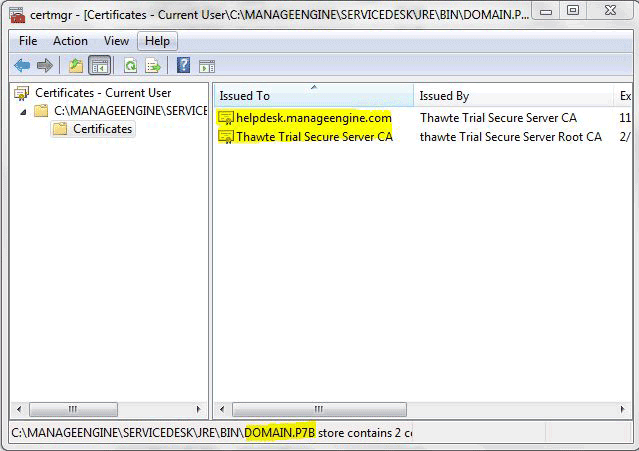Toggle the Show/Hide Action Pane button
The width and height of the screenshot is (639, 451).
click(207, 66)
